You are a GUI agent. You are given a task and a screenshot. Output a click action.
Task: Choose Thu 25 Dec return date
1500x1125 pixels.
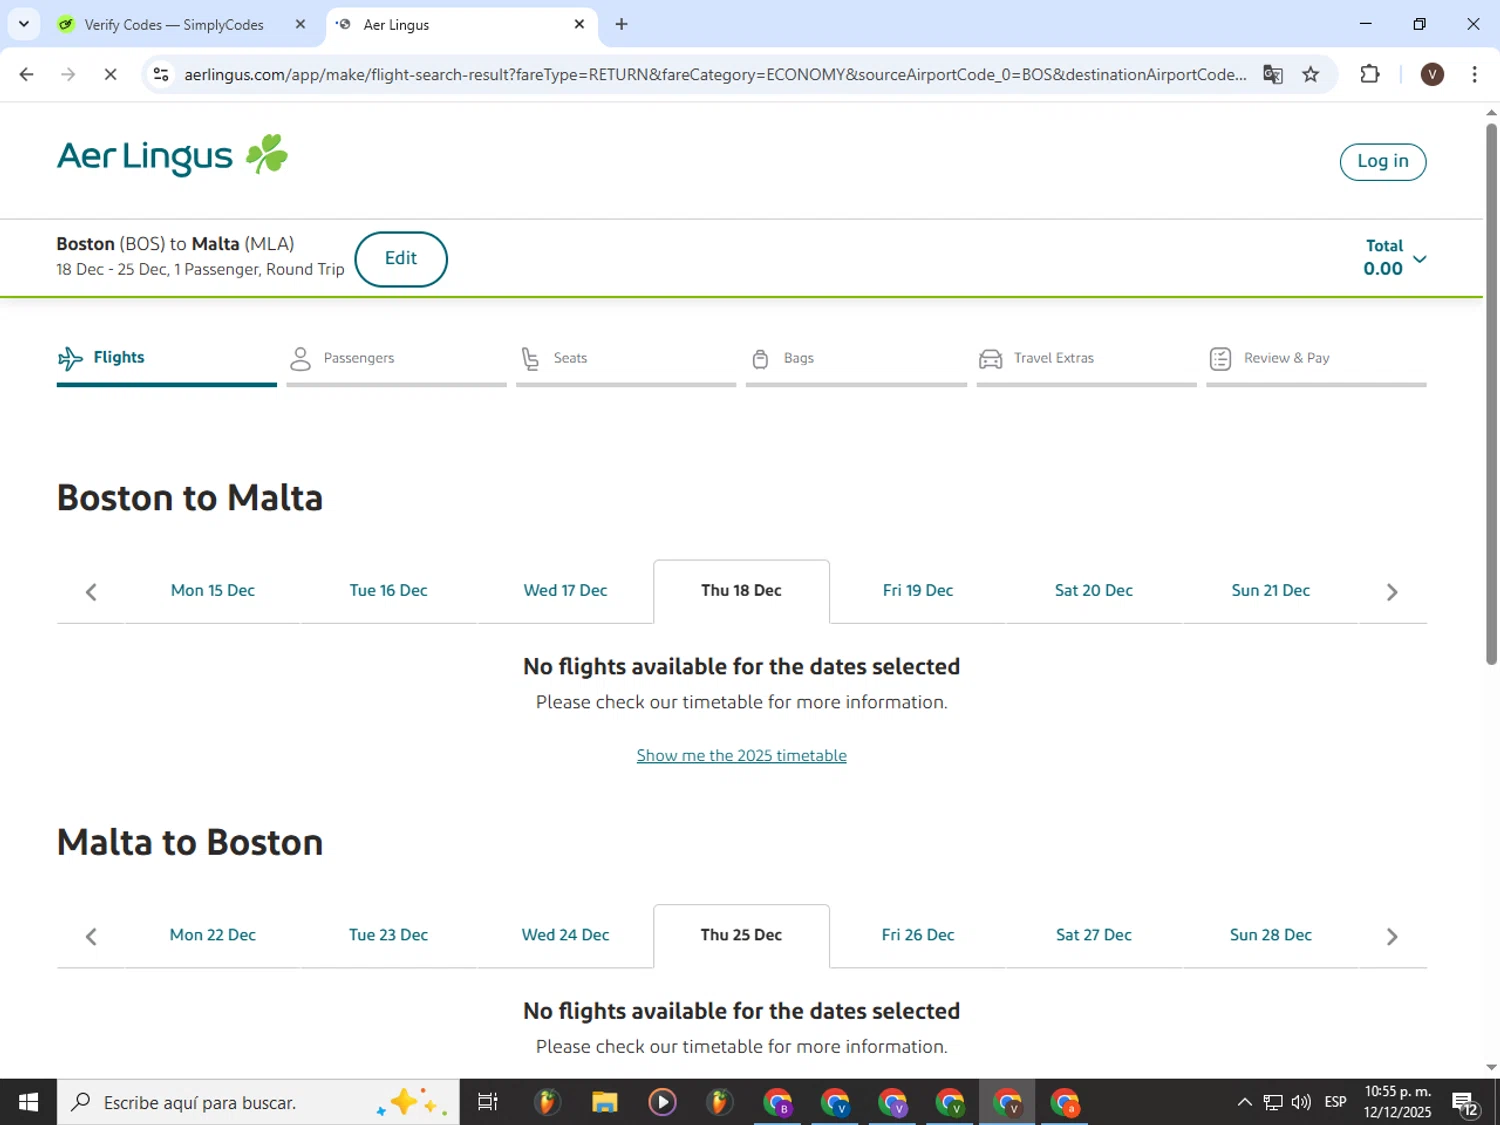[x=742, y=935]
